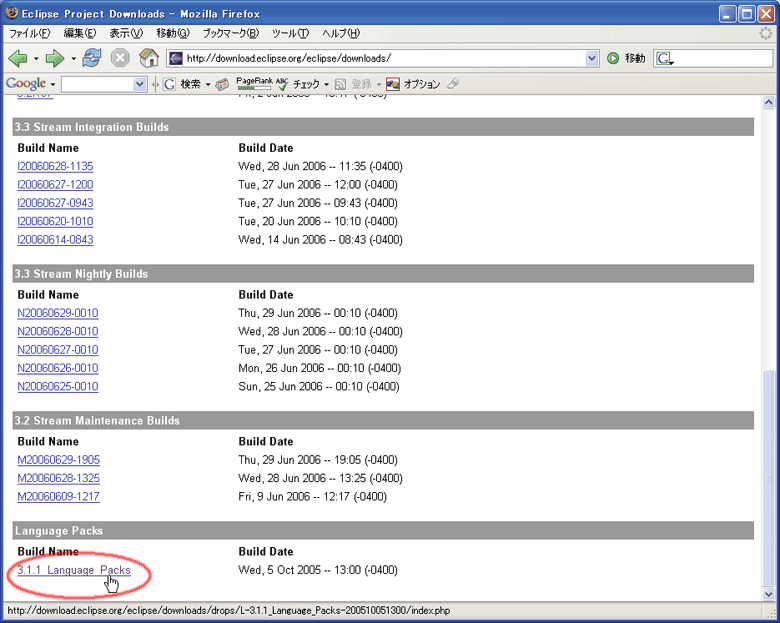Click the address bar URL field
This screenshot has width=780, height=623.
pos(383,59)
